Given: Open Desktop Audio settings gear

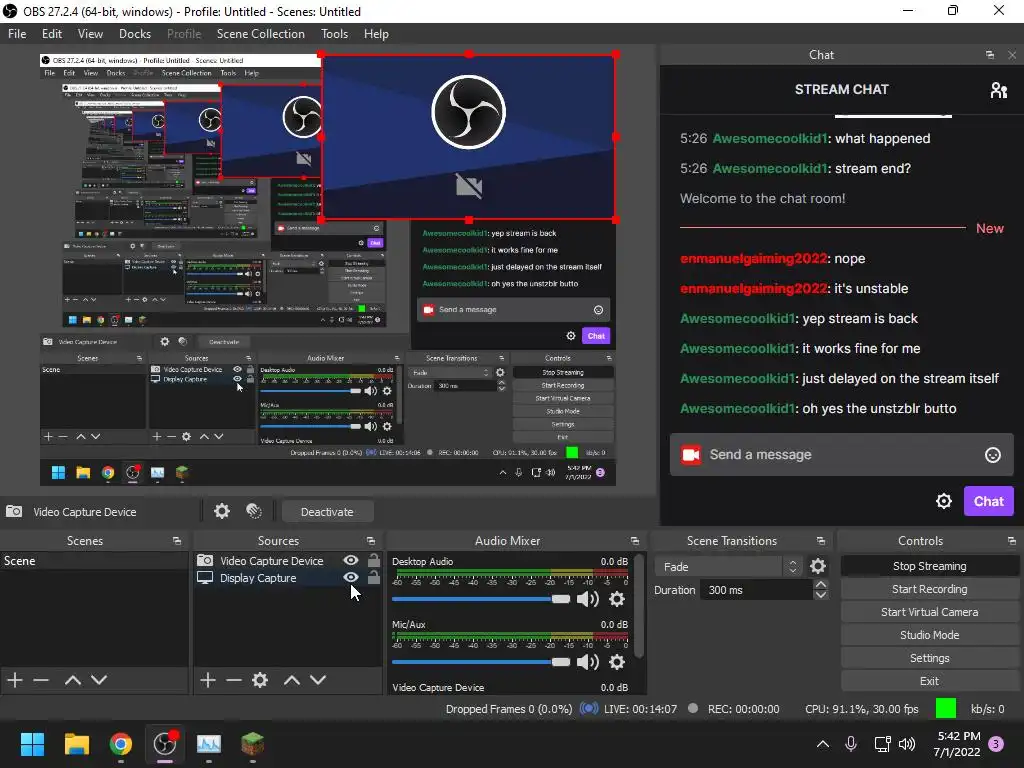Looking at the screenshot, I should (x=616, y=599).
